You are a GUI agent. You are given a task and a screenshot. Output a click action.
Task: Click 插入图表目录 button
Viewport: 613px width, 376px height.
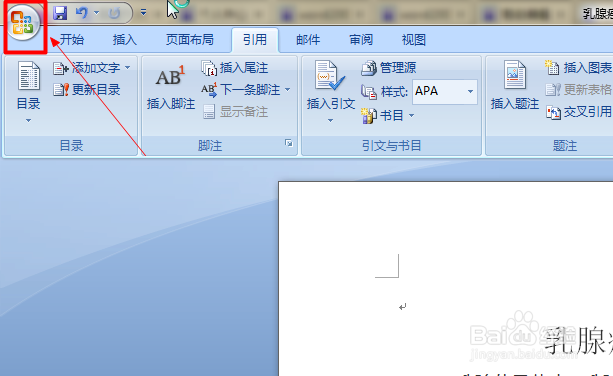[578, 68]
